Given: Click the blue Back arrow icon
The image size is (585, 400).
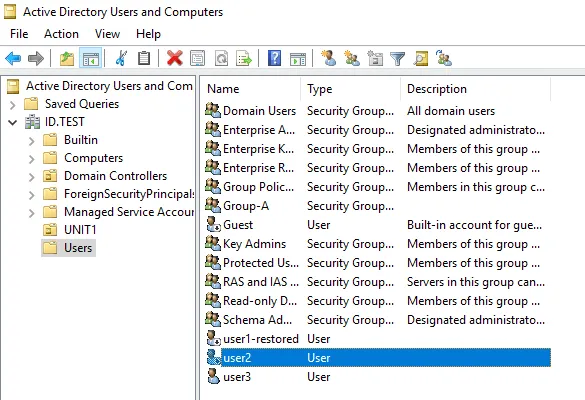Looking at the screenshot, I should [x=13, y=58].
